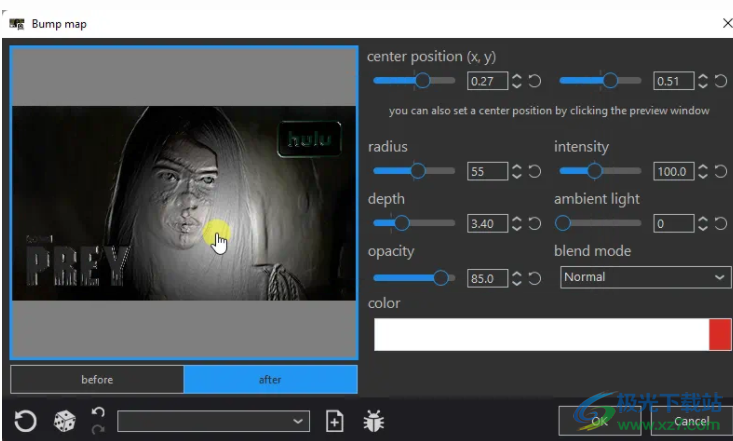Open the preset selection dropdown

pyautogui.click(x=213, y=421)
